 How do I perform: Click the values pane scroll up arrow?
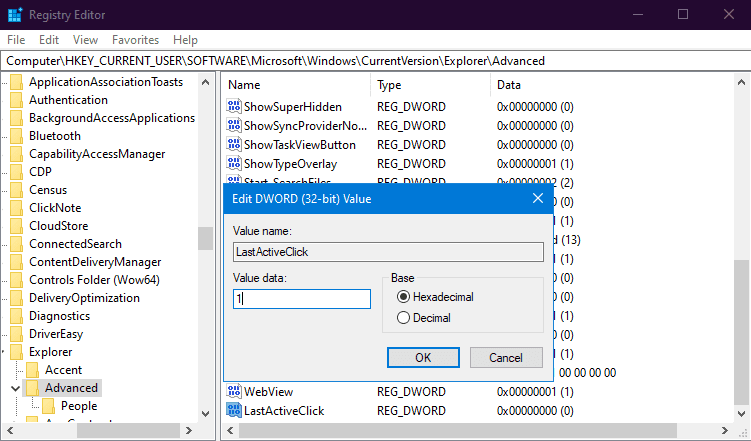click(741, 82)
